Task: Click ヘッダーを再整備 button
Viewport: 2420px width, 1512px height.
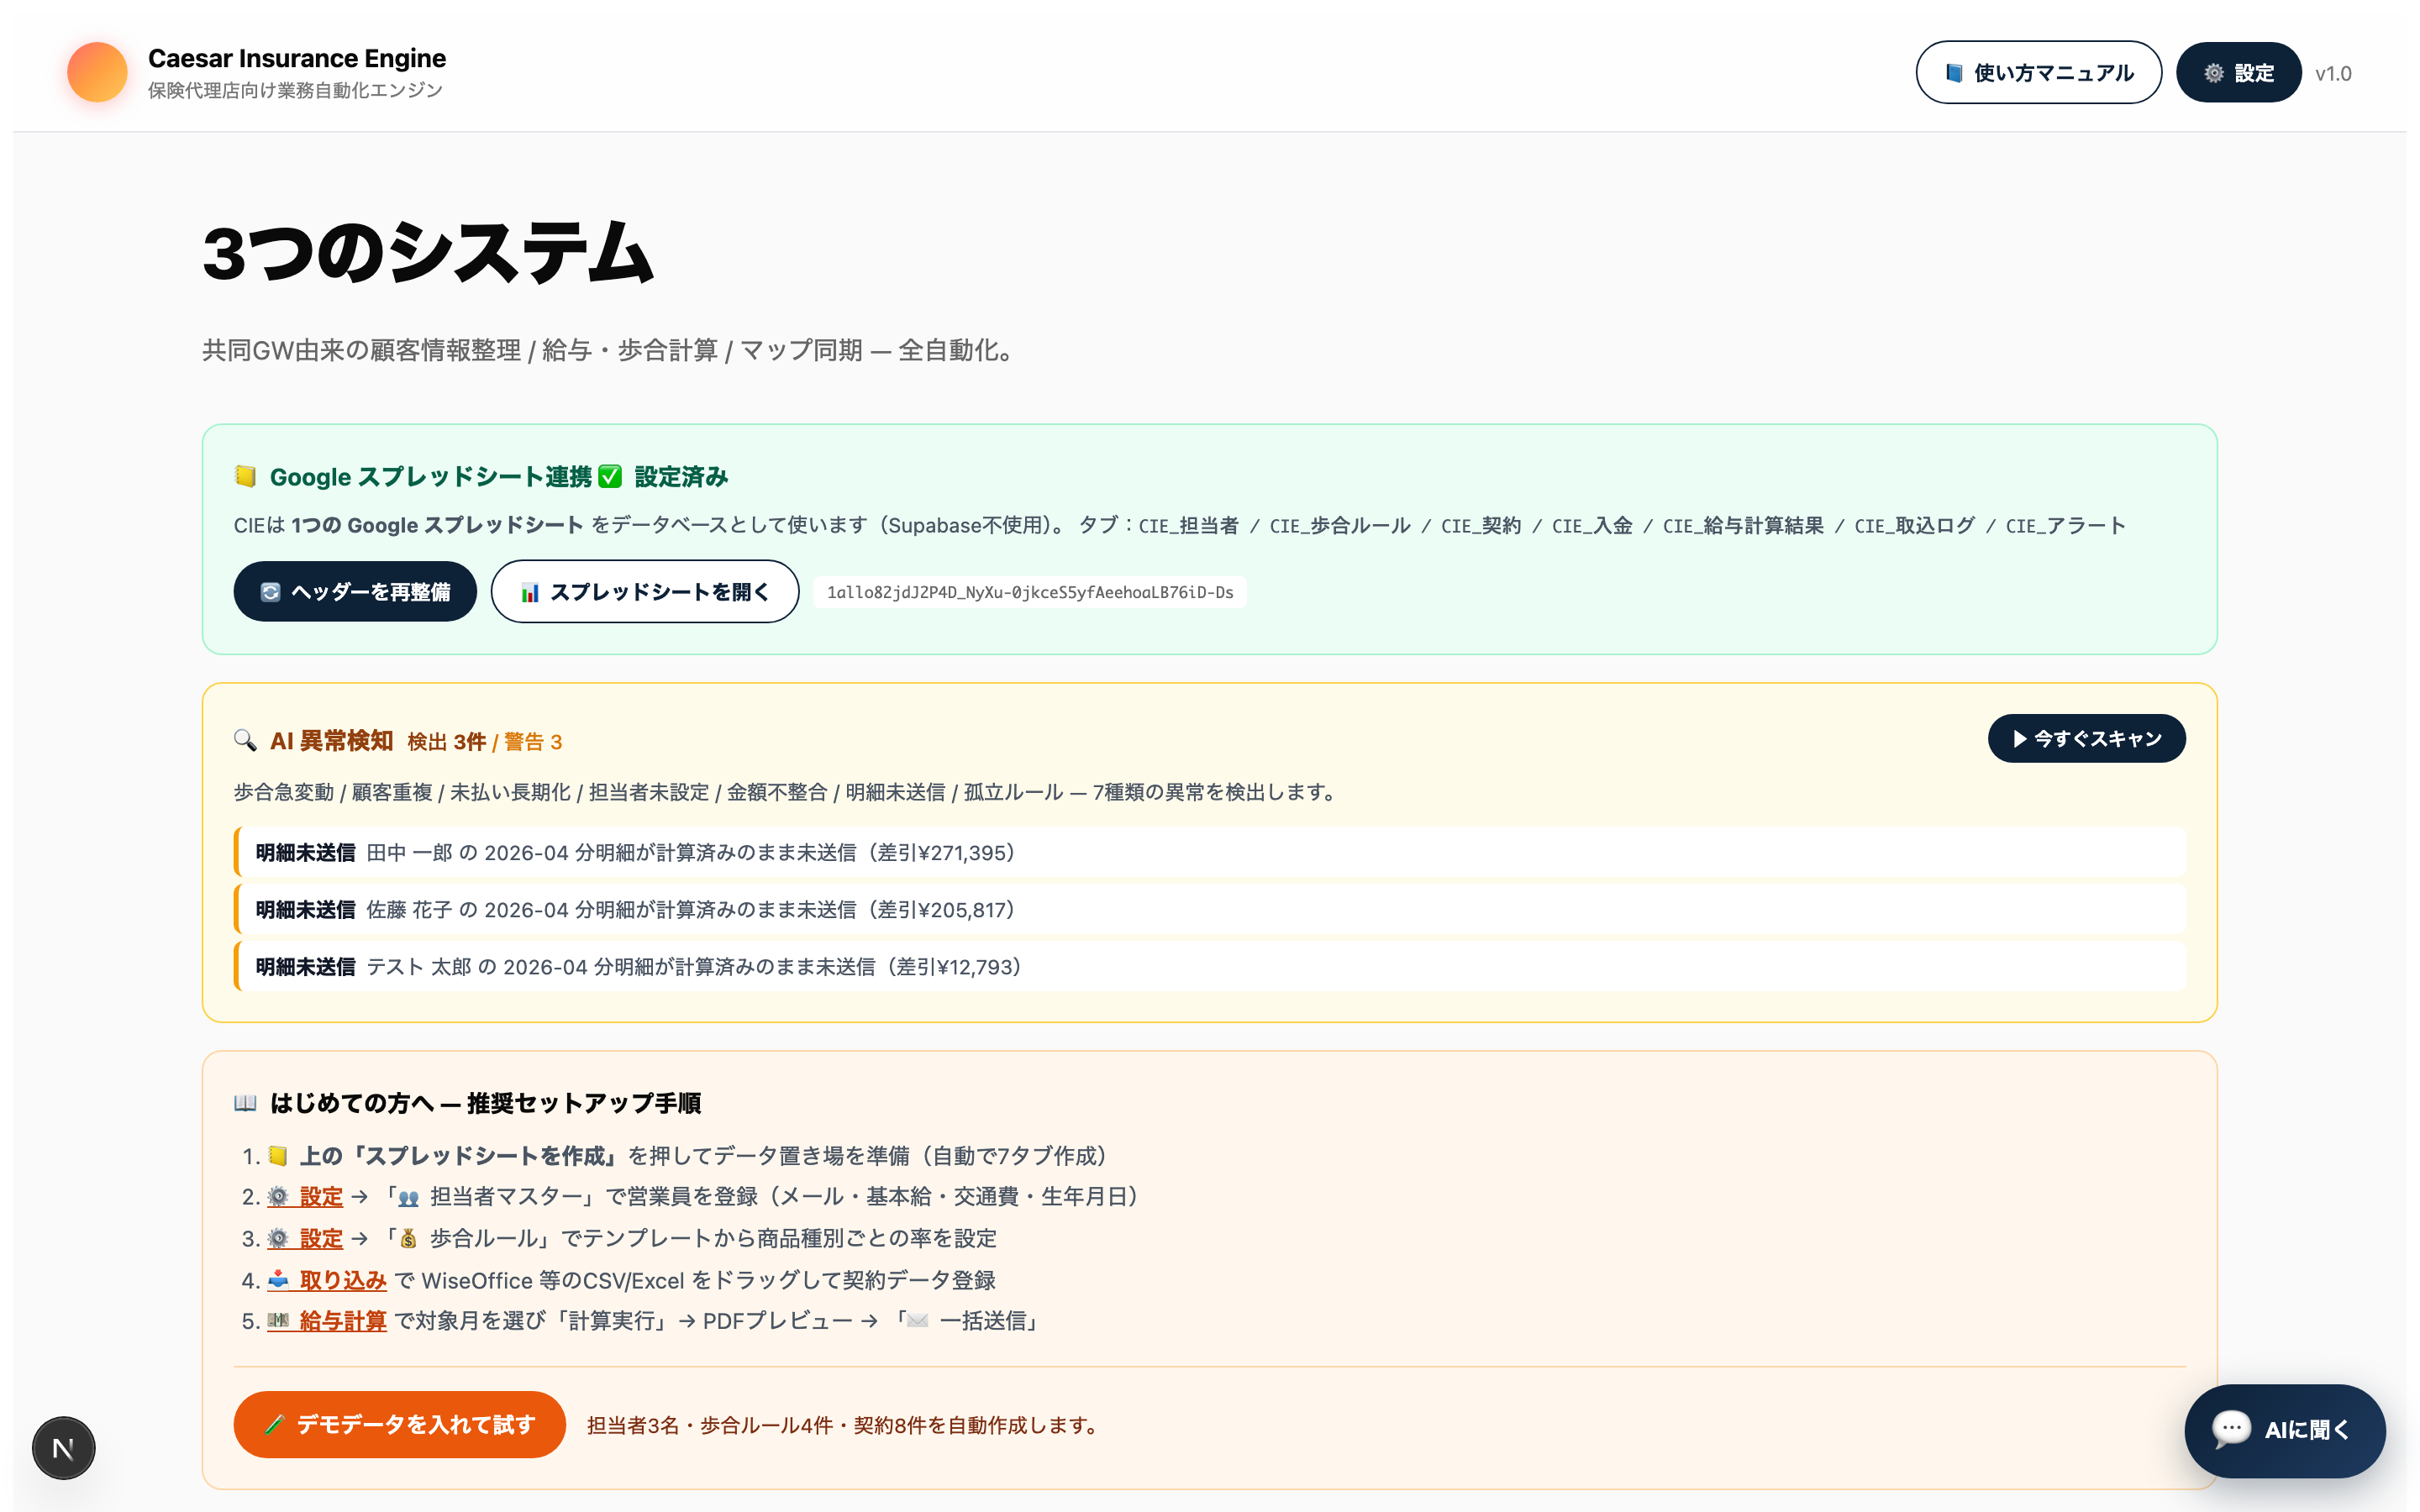Action: coord(355,591)
